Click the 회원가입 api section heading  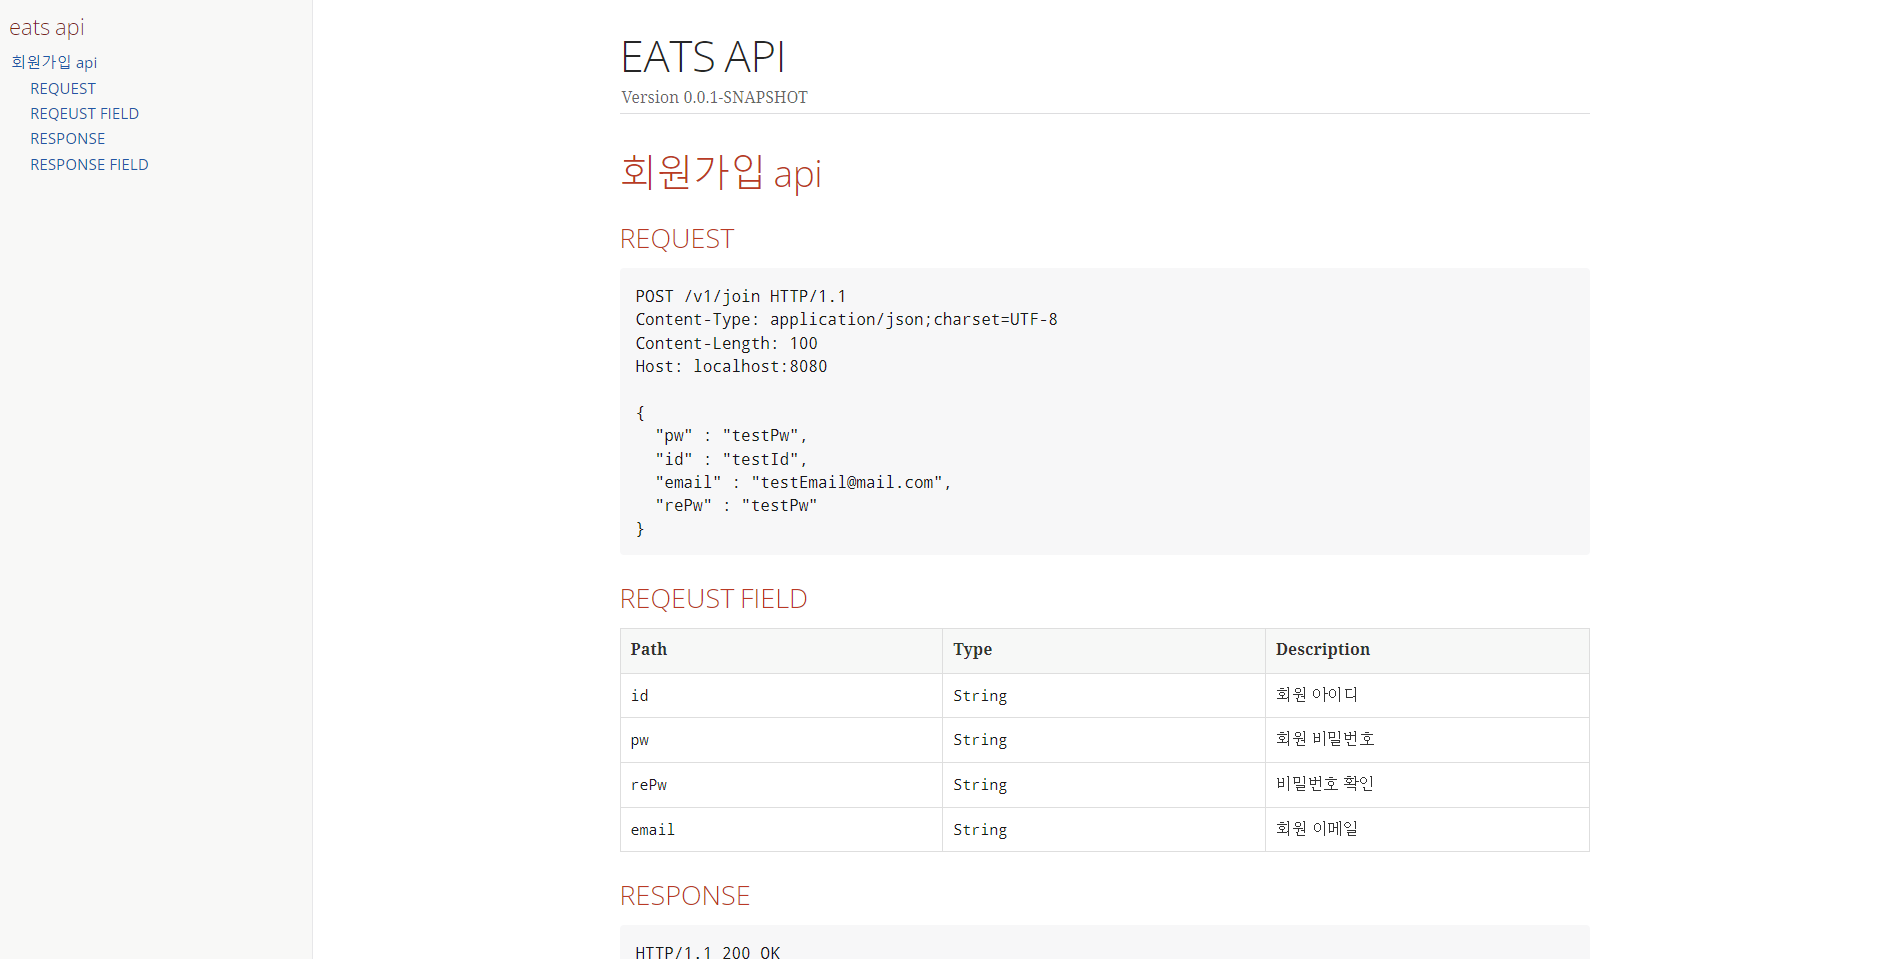click(721, 173)
